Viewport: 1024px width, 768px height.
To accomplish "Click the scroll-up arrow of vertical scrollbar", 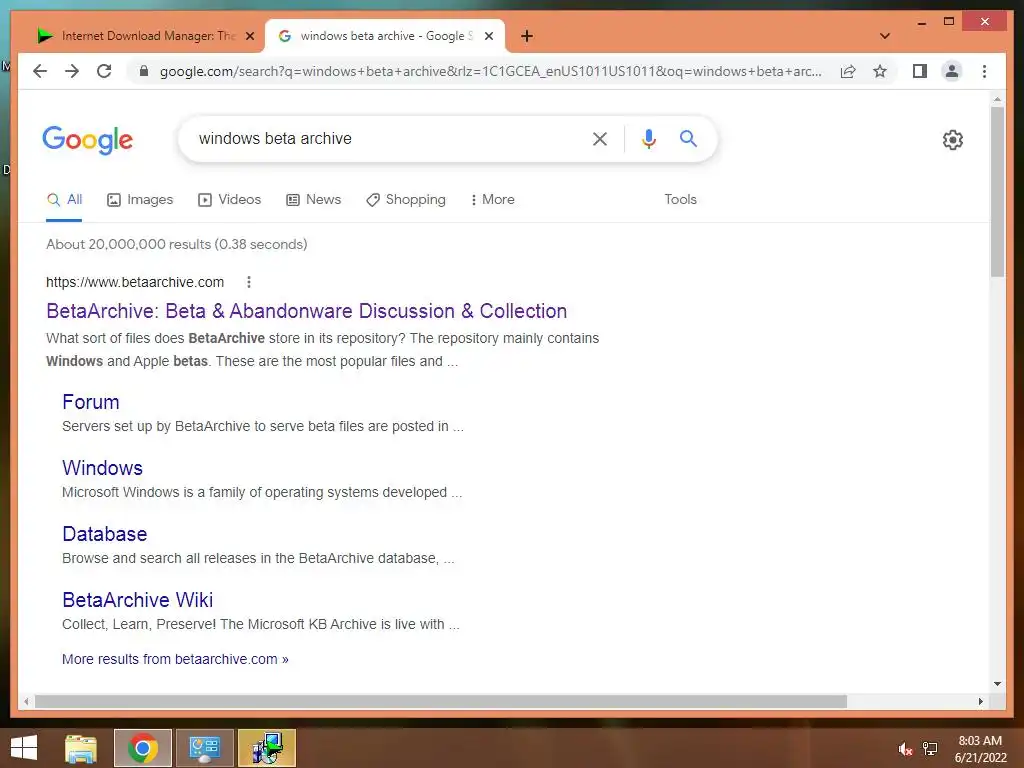I will coord(997,99).
